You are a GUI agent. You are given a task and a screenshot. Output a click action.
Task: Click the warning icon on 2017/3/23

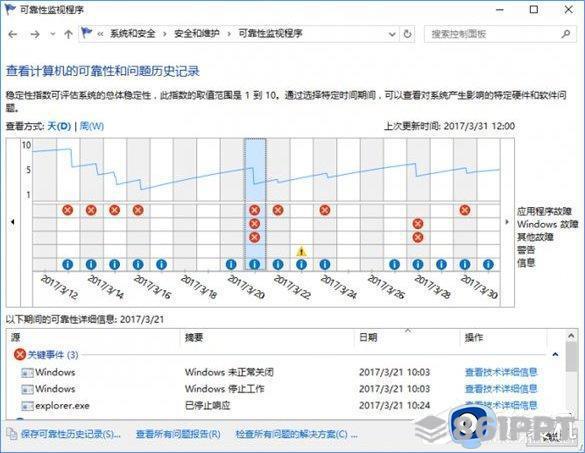[301, 251]
